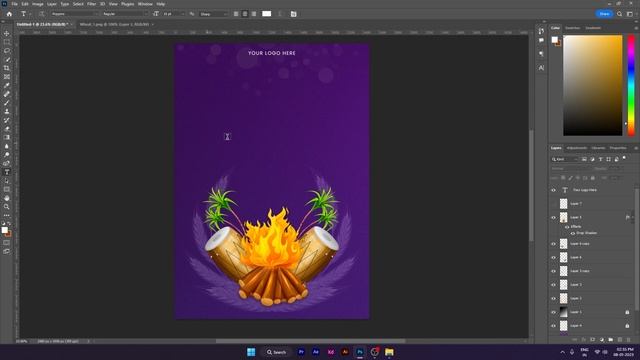The image size is (640, 360).
Task: Open the layer filter Kind dropdown
Action: point(565,159)
